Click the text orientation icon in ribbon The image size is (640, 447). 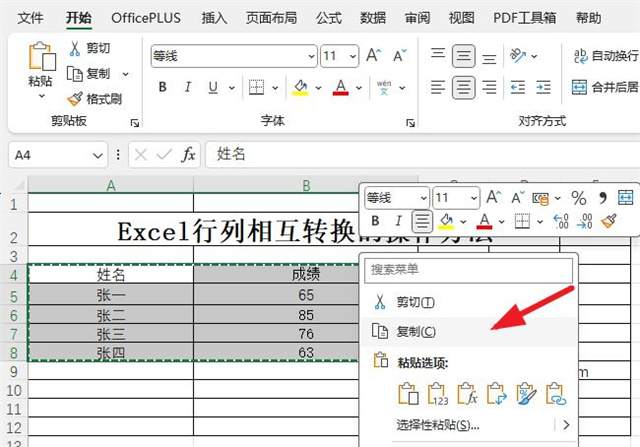(518, 56)
